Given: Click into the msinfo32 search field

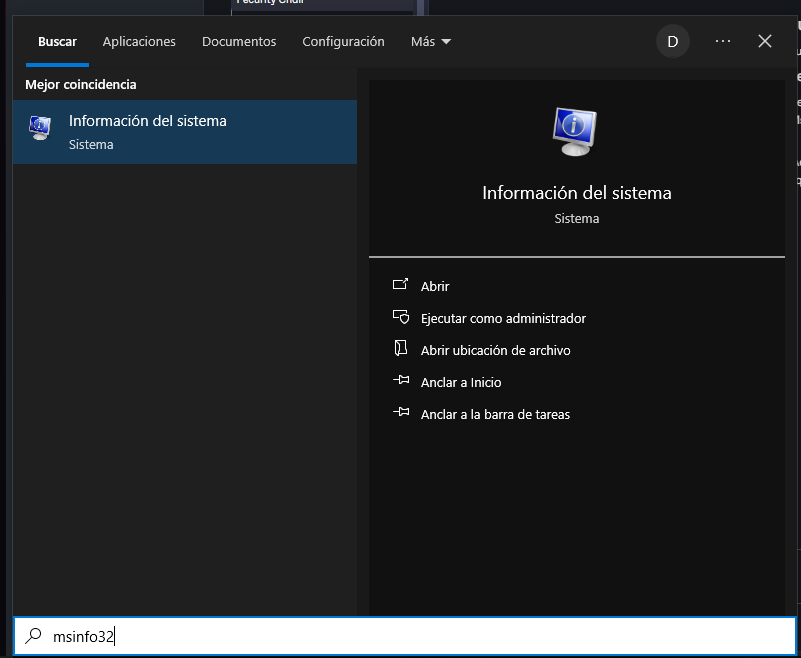Looking at the screenshot, I should click(x=400, y=636).
